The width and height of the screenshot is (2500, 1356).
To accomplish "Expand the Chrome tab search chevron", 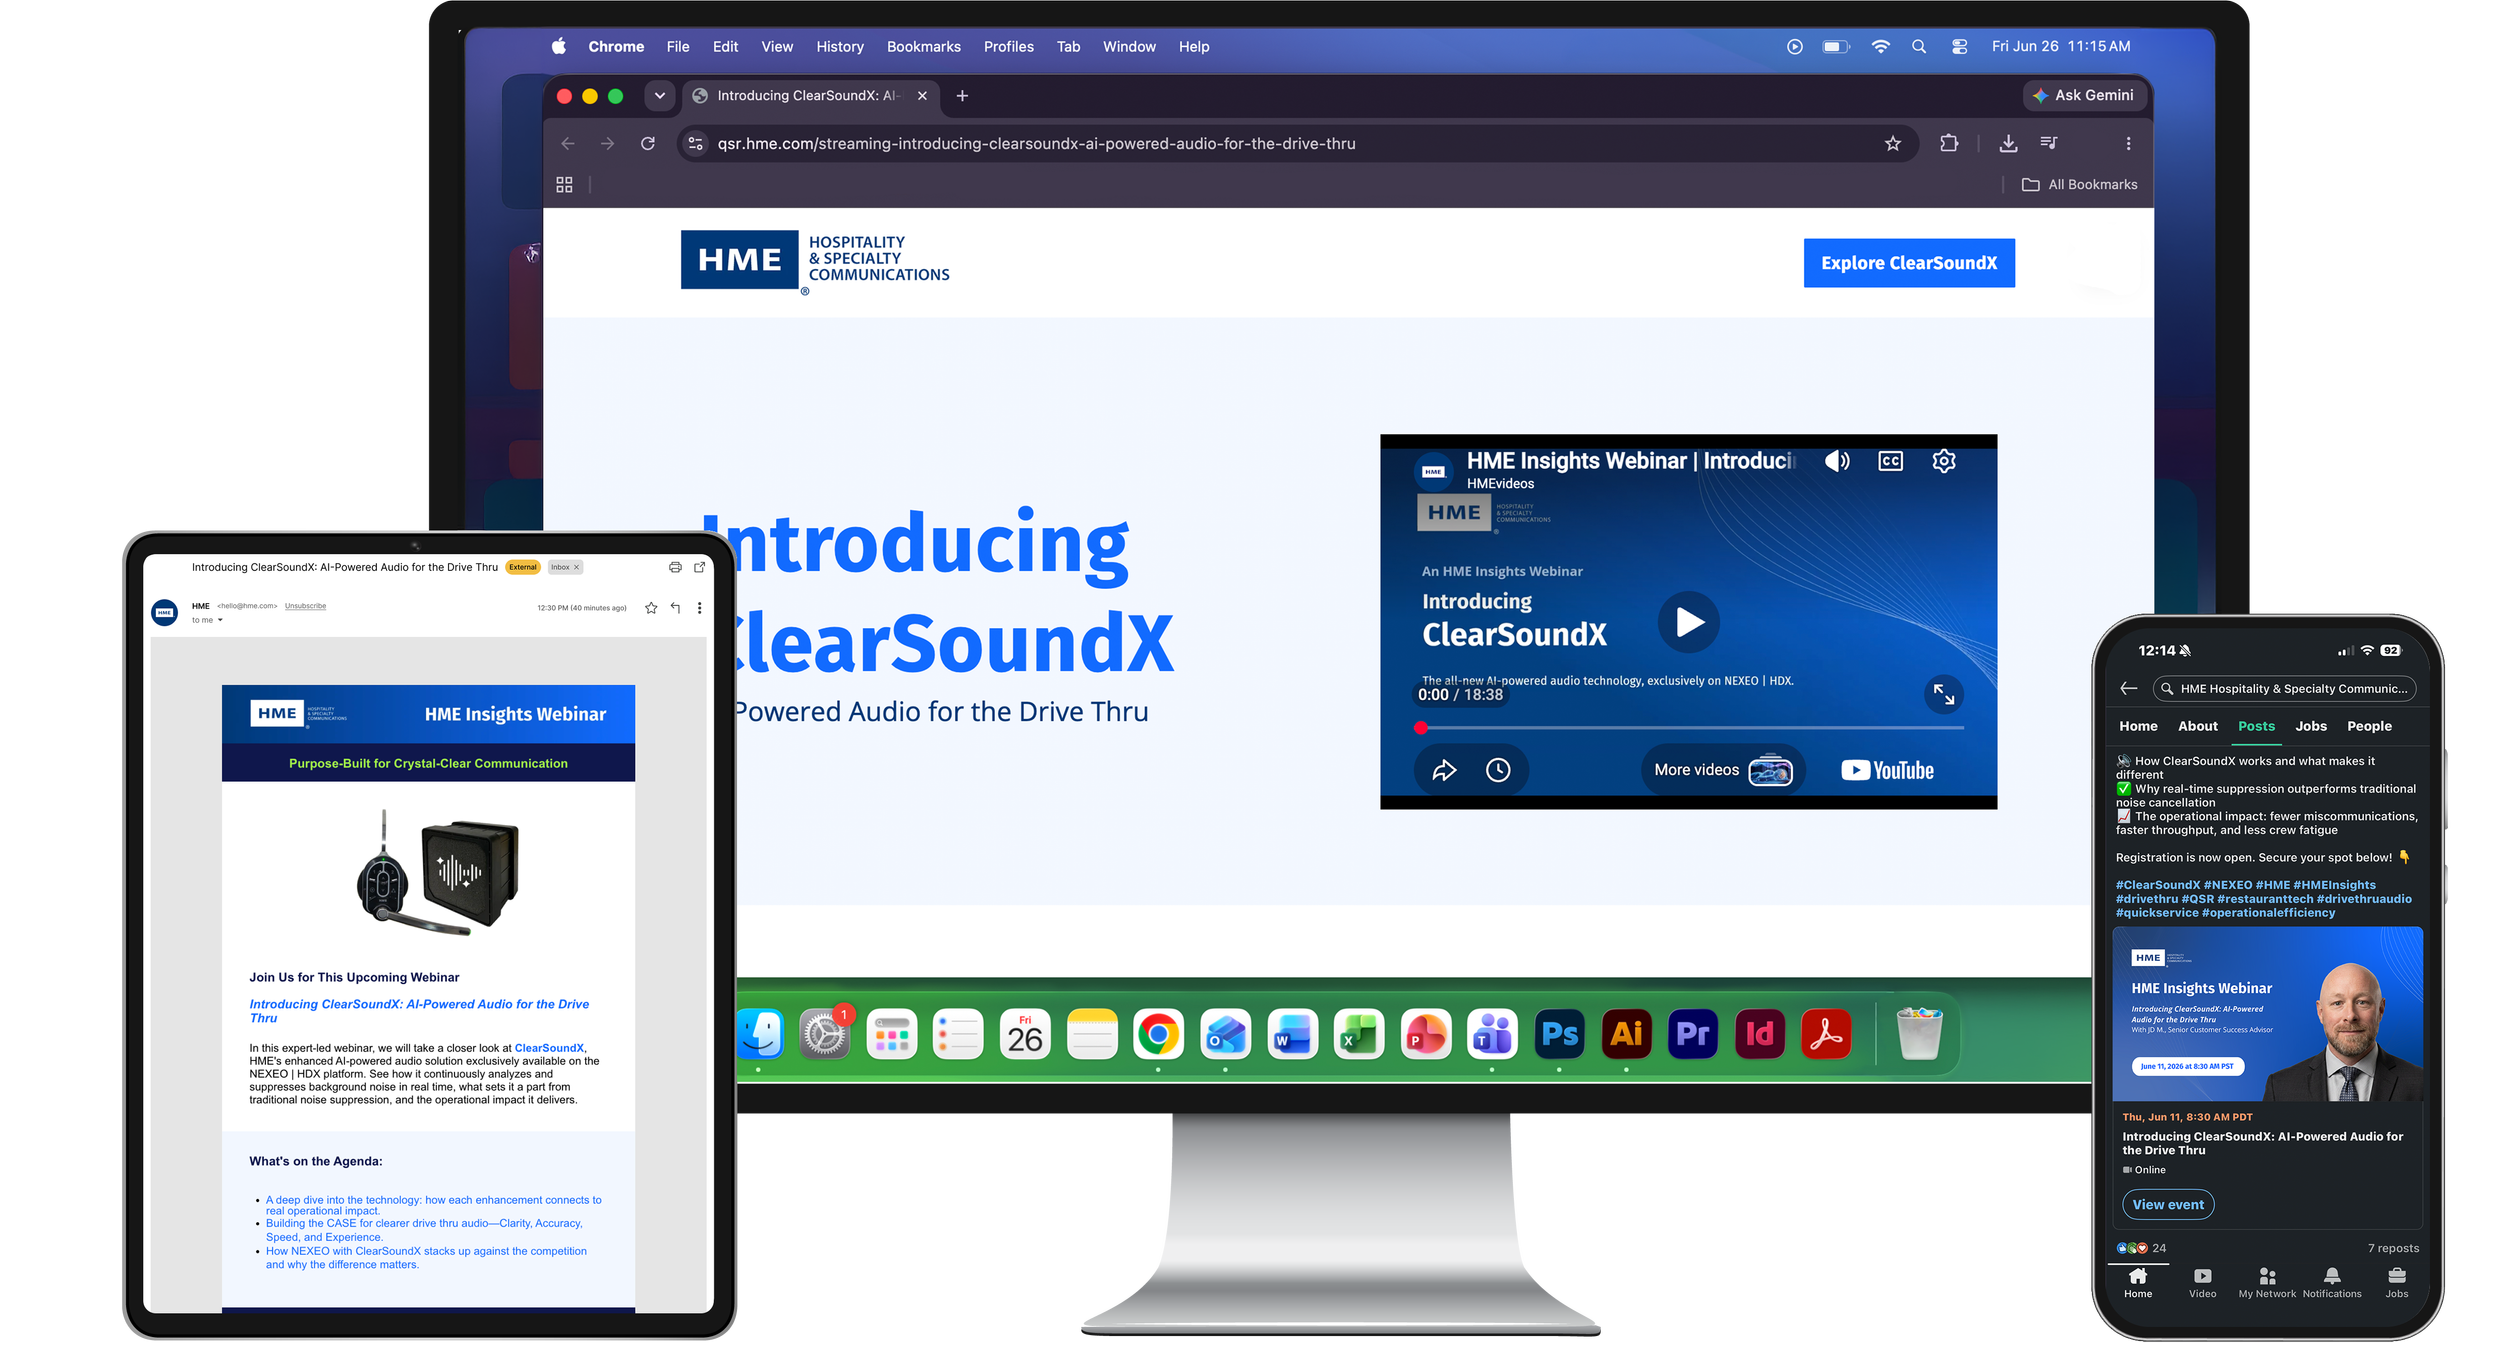I will point(660,96).
